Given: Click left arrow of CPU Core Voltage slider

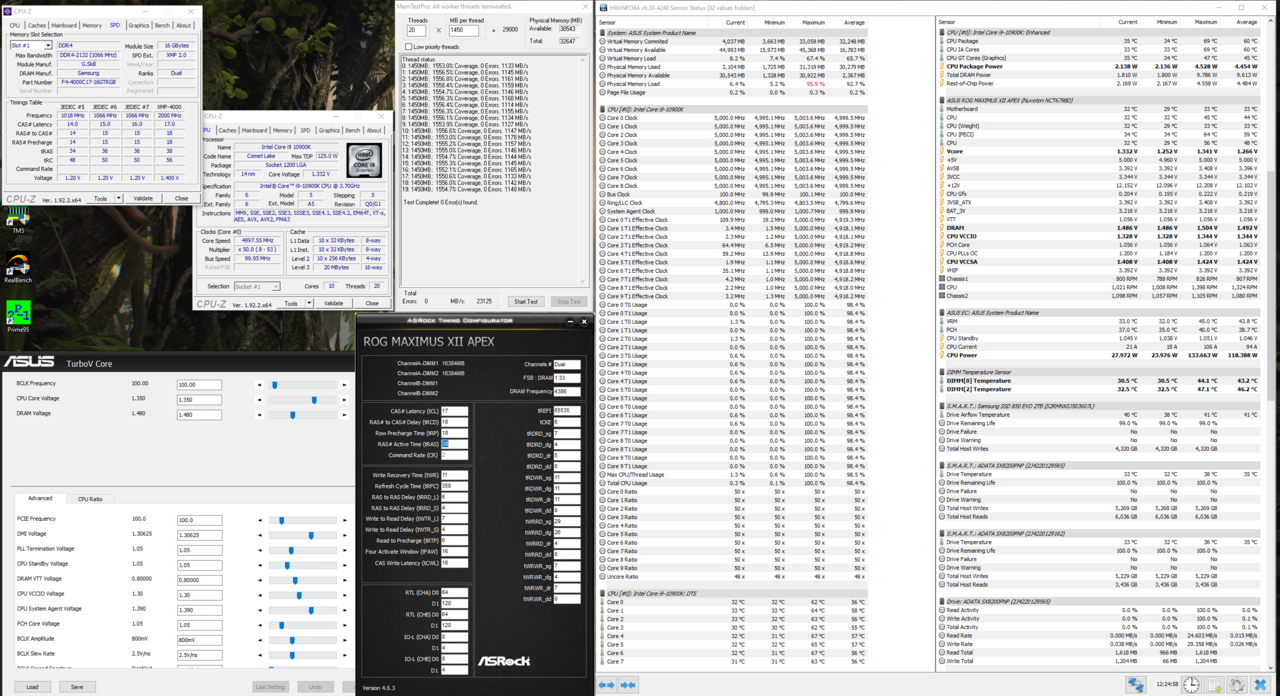Looking at the screenshot, I should (260, 399).
